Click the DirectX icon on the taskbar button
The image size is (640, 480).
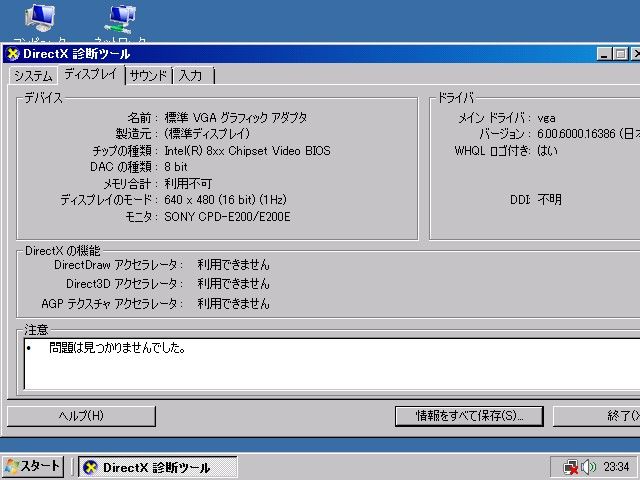[91, 467]
